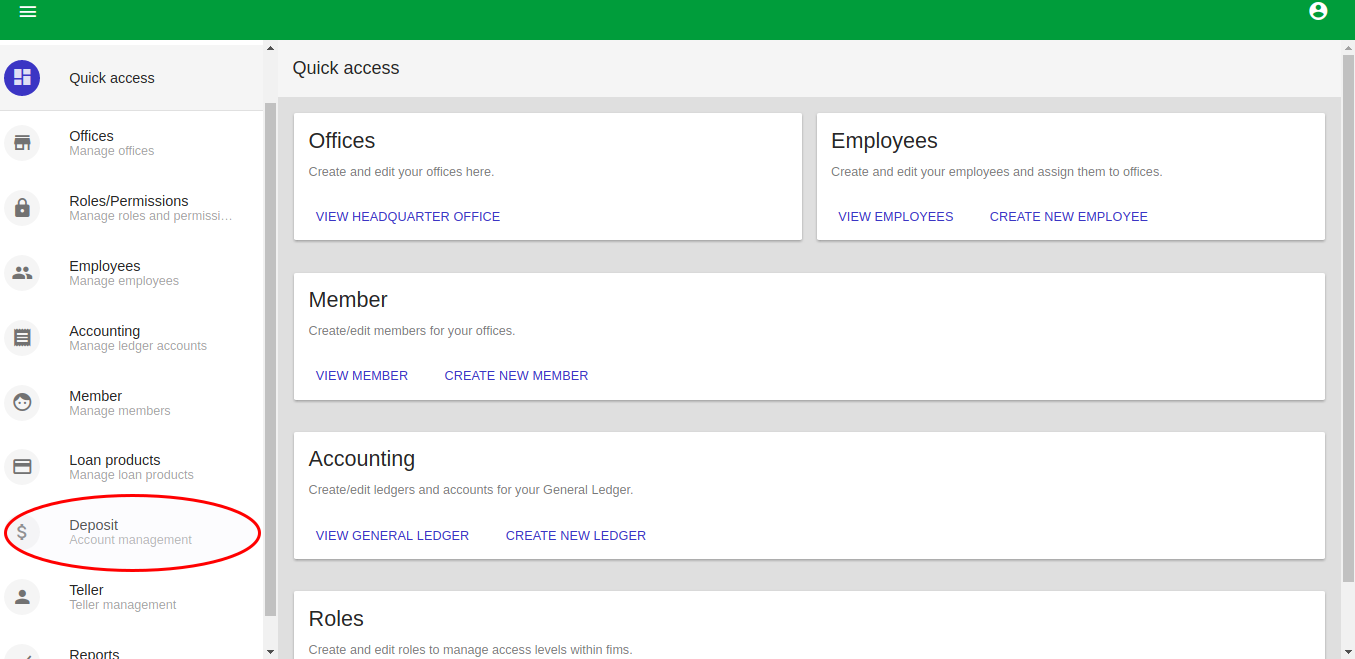
Task: Select Accounting in the sidebar
Action: 132,338
